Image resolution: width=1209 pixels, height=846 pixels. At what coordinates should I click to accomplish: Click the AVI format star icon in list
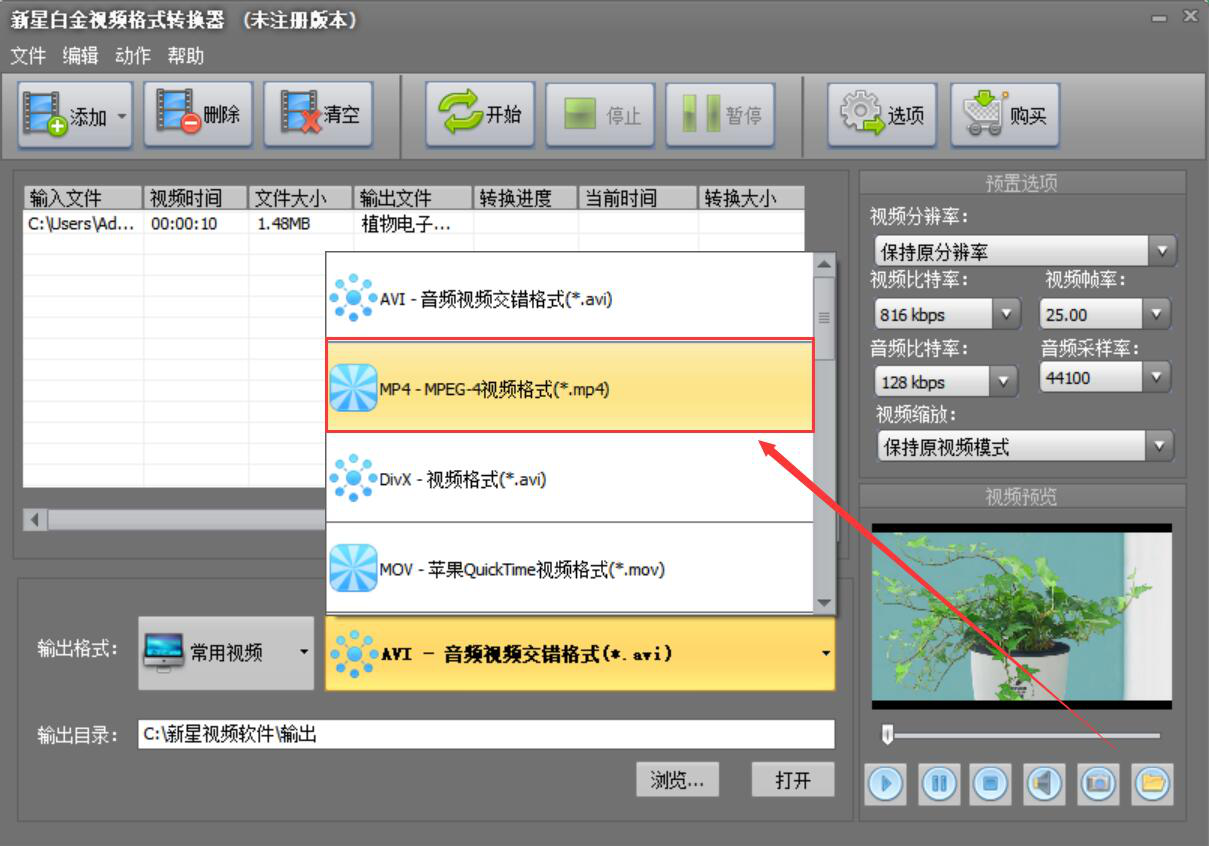[353, 297]
